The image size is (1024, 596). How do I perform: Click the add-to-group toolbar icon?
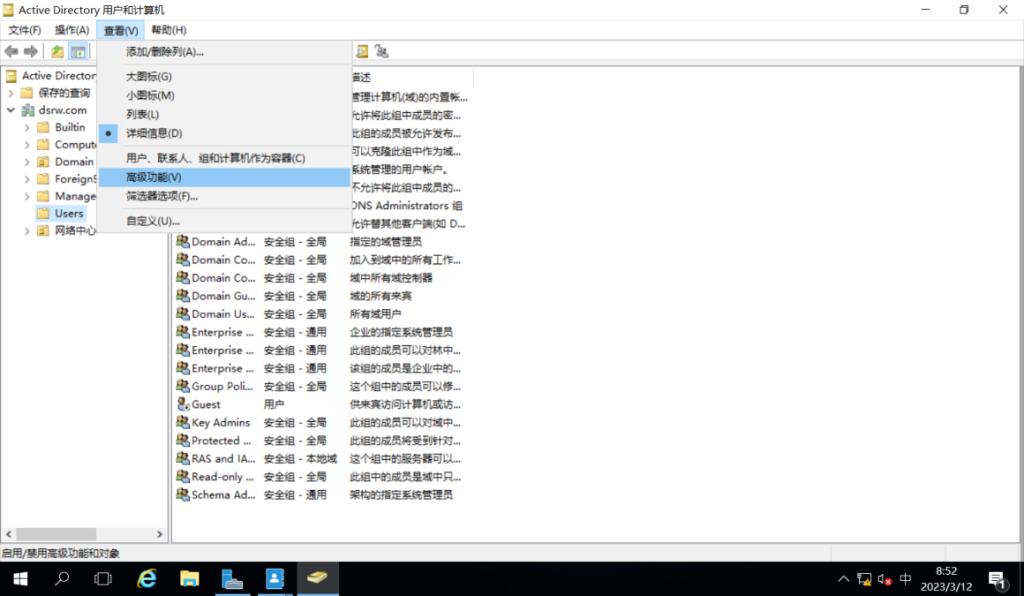click(382, 52)
